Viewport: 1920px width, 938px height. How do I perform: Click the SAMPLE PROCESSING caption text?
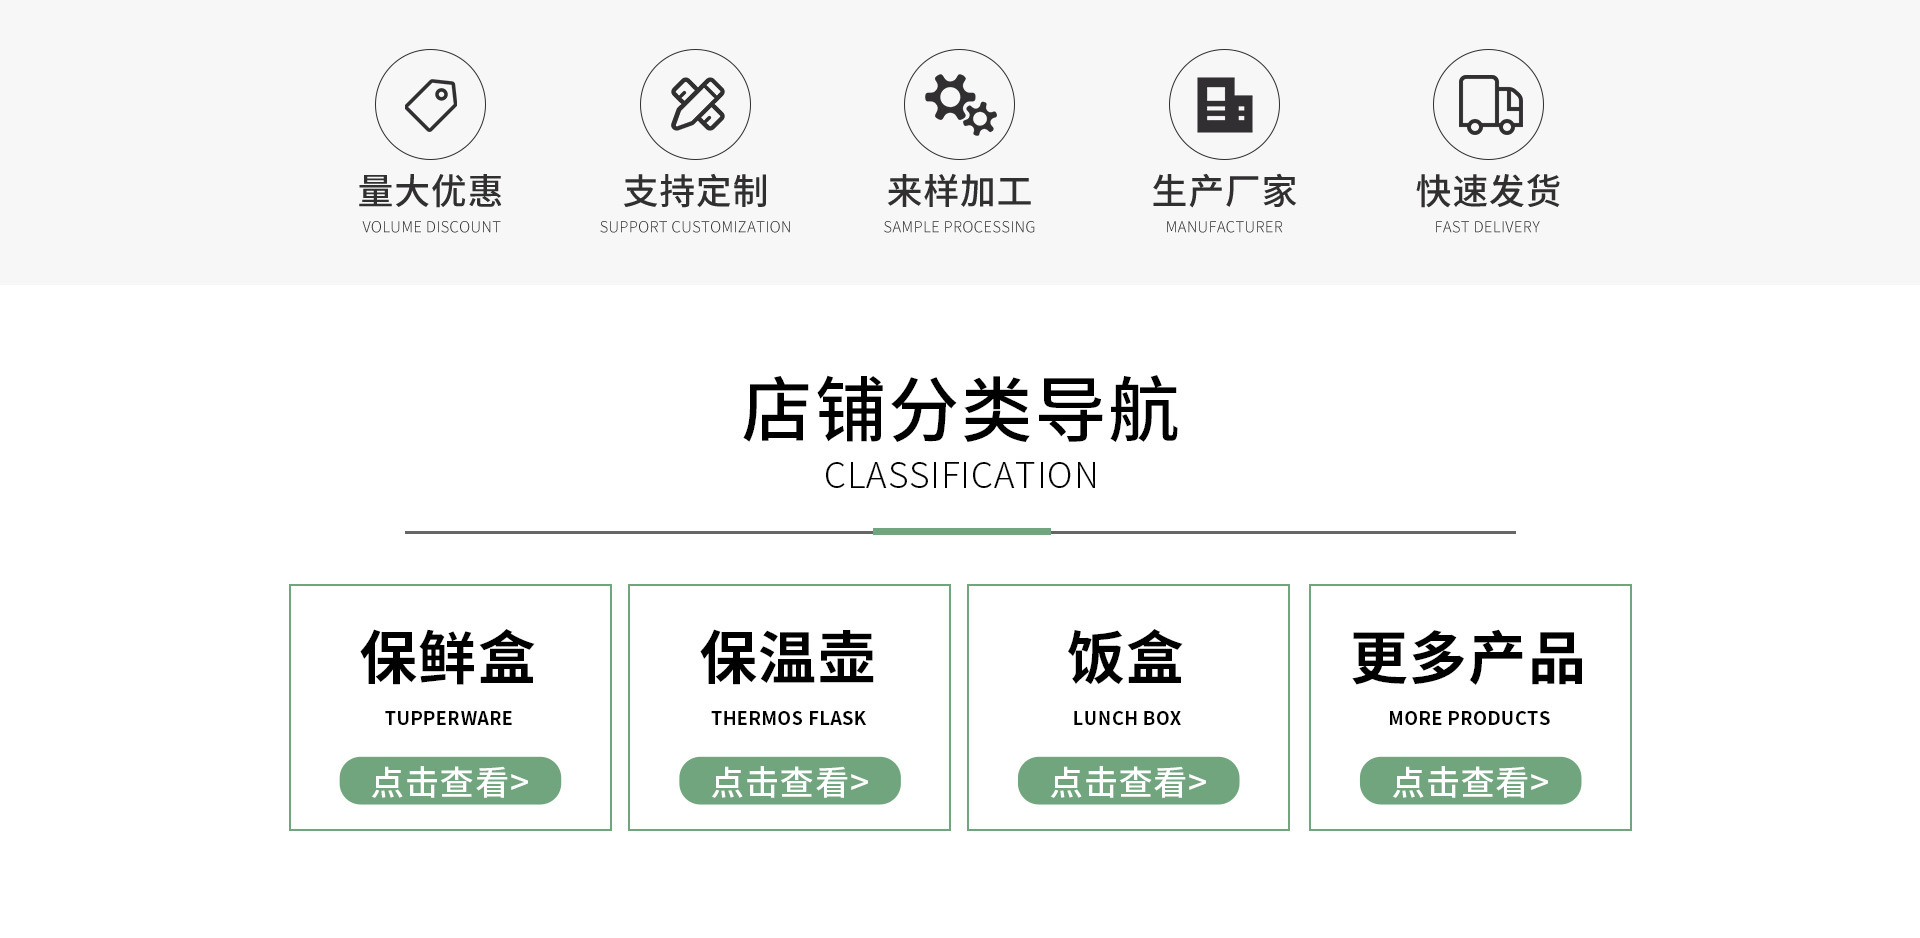[959, 227]
